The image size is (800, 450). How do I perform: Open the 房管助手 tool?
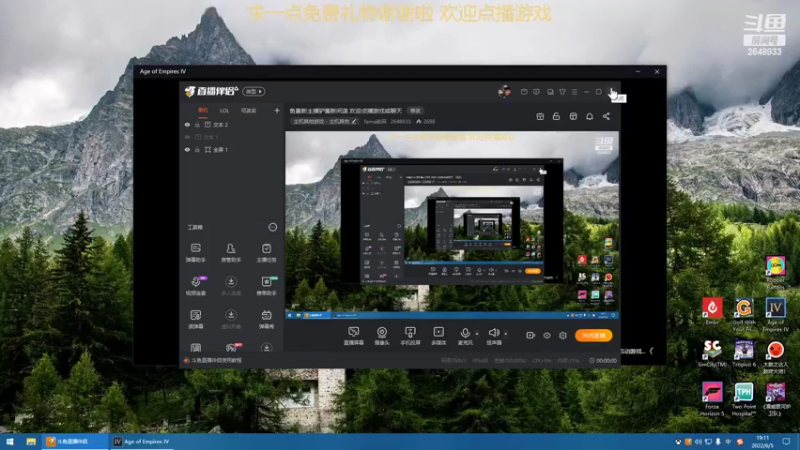click(231, 253)
